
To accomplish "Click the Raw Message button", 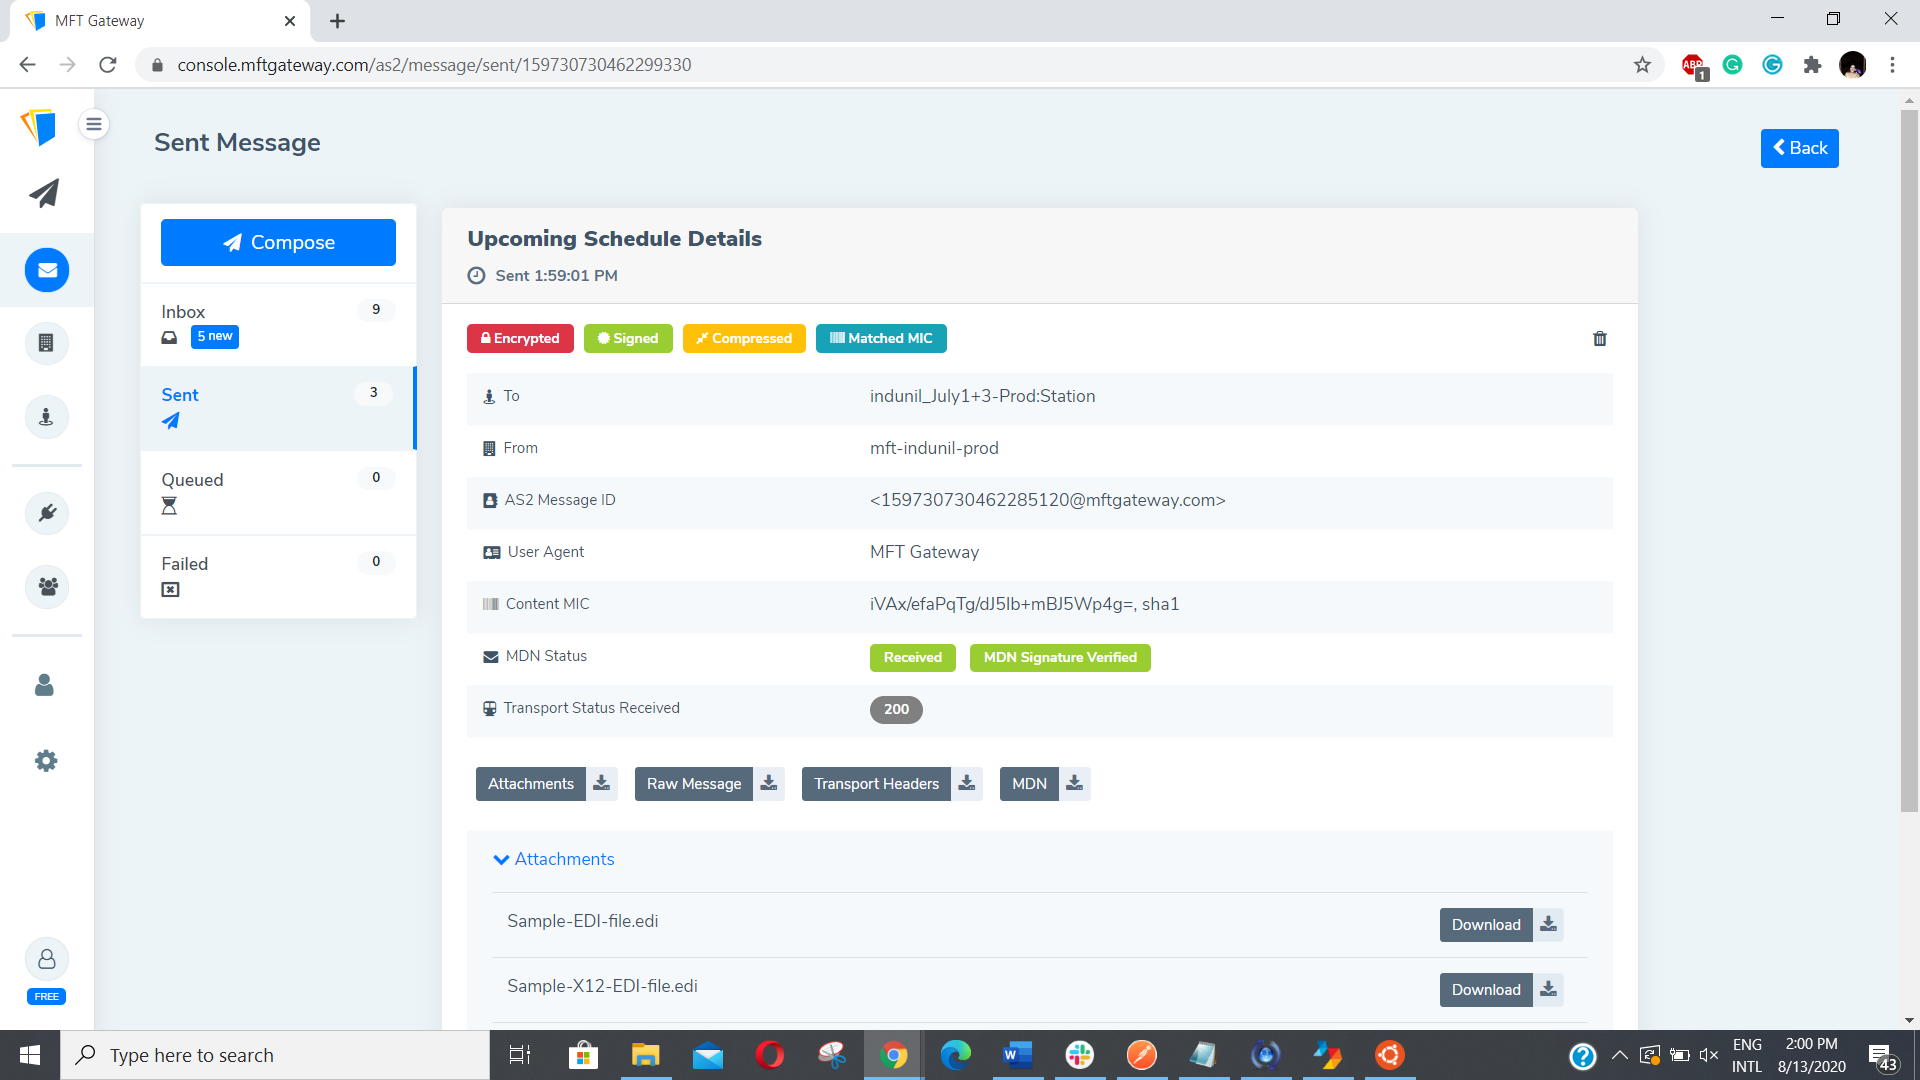I will [694, 783].
